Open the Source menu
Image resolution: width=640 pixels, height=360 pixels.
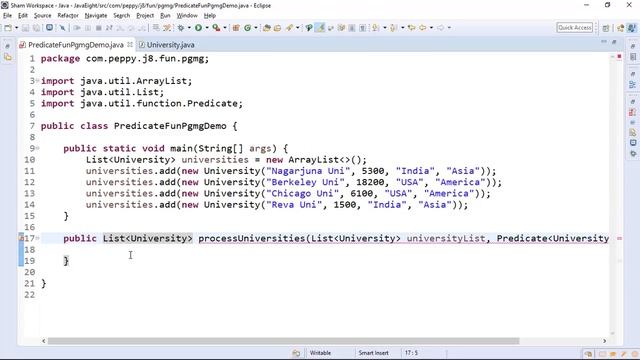point(42,16)
